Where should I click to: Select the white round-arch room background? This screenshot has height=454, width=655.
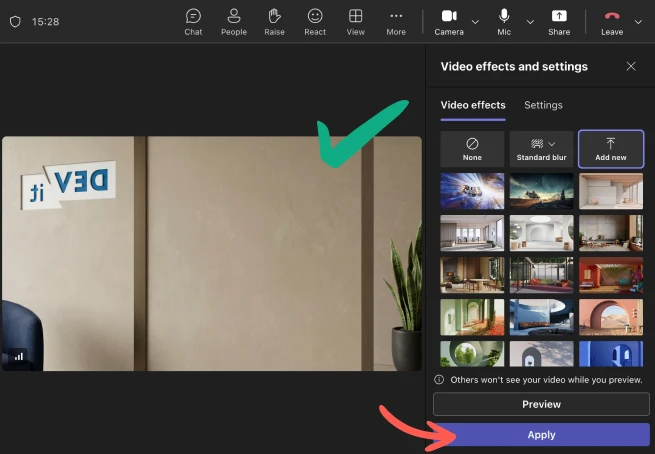[541, 233]
